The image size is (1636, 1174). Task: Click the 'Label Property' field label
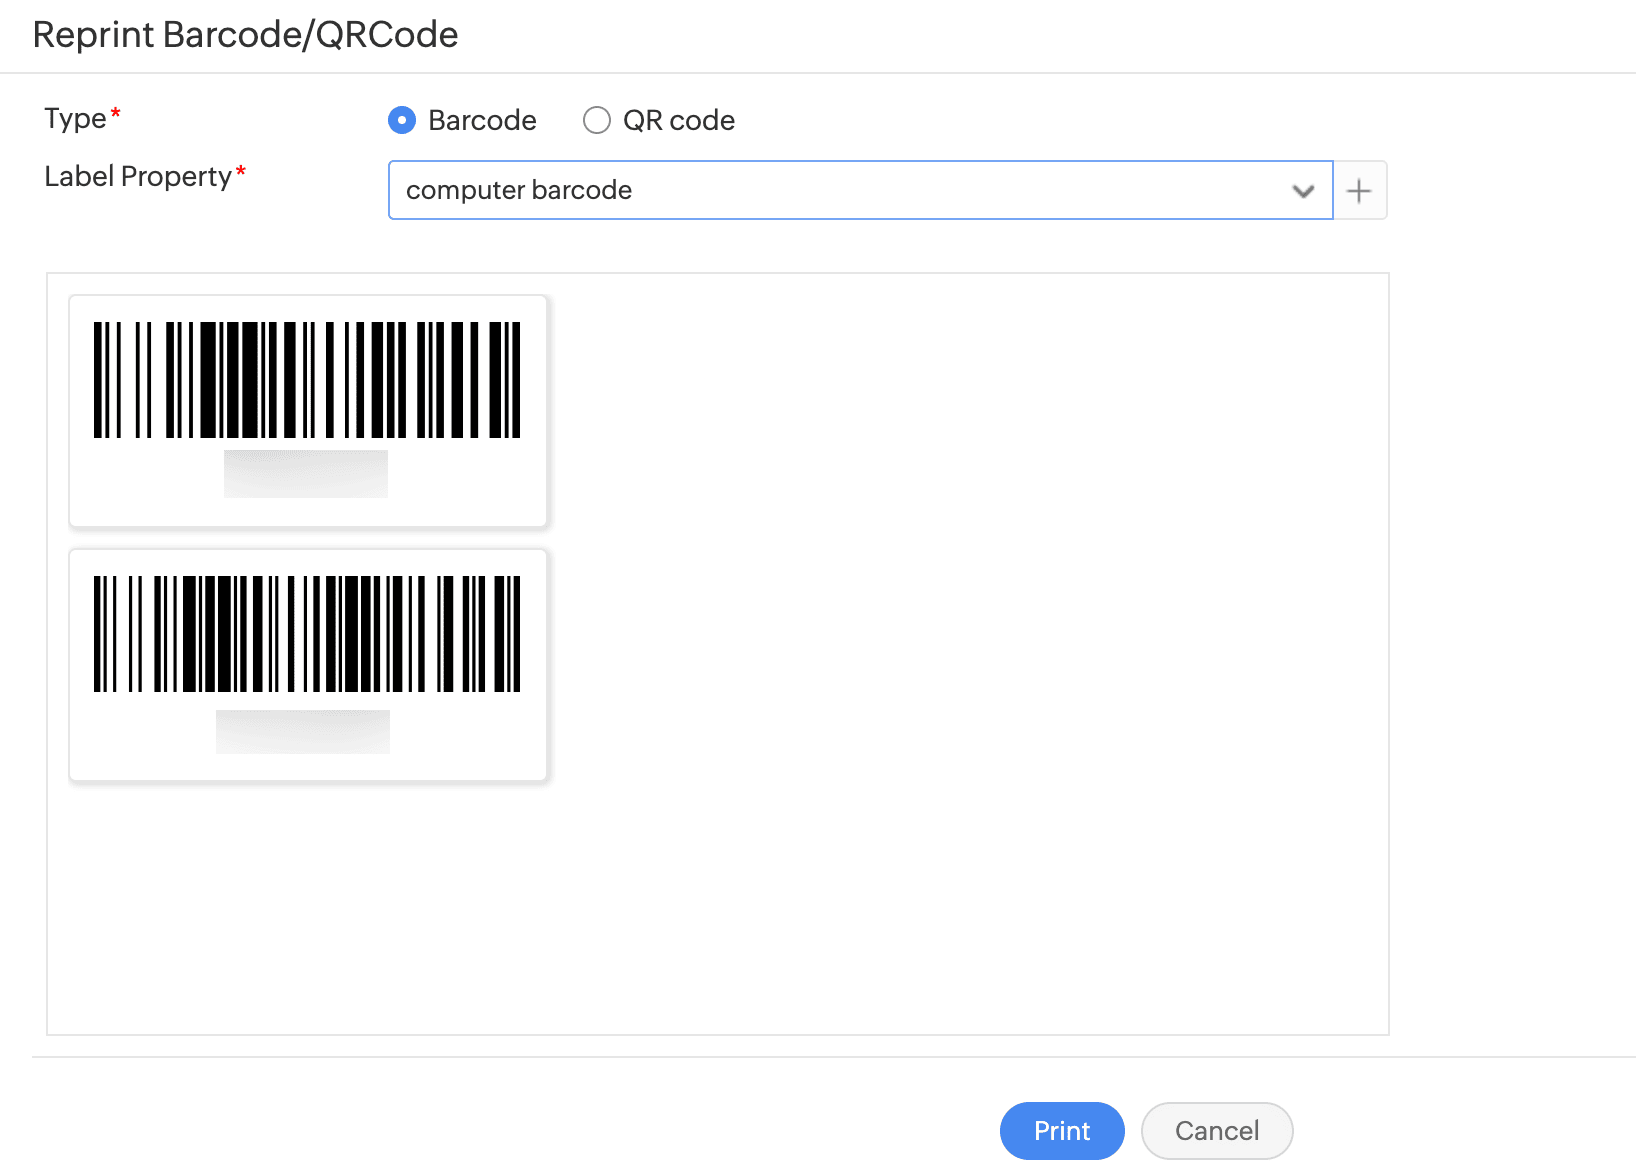click(138, 177)
